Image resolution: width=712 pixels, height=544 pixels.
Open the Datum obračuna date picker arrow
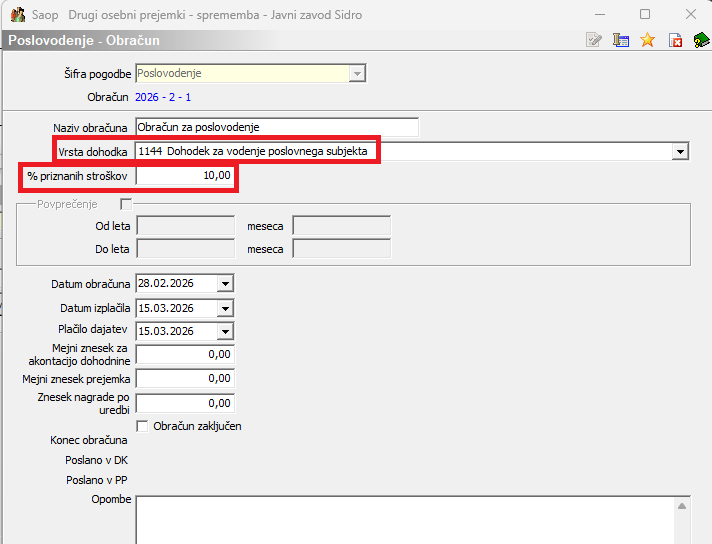point(225,284)
